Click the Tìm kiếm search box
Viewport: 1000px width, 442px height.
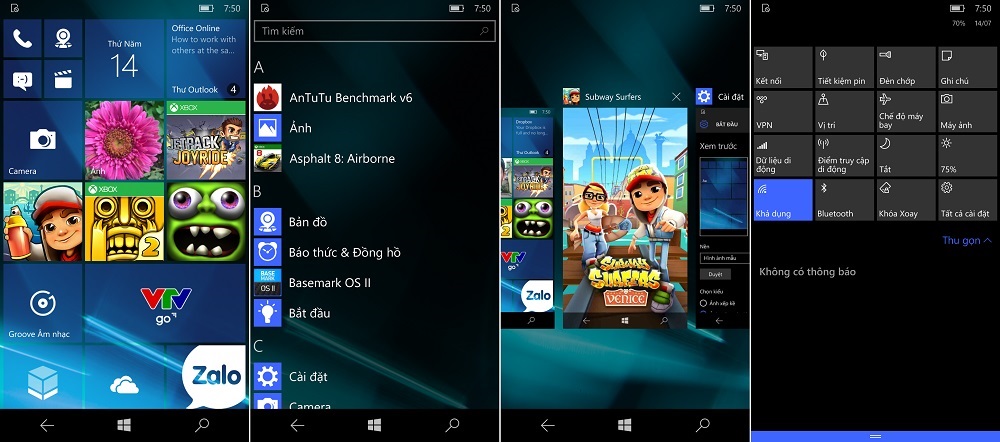pyautogui.click(x=374, y=31)
